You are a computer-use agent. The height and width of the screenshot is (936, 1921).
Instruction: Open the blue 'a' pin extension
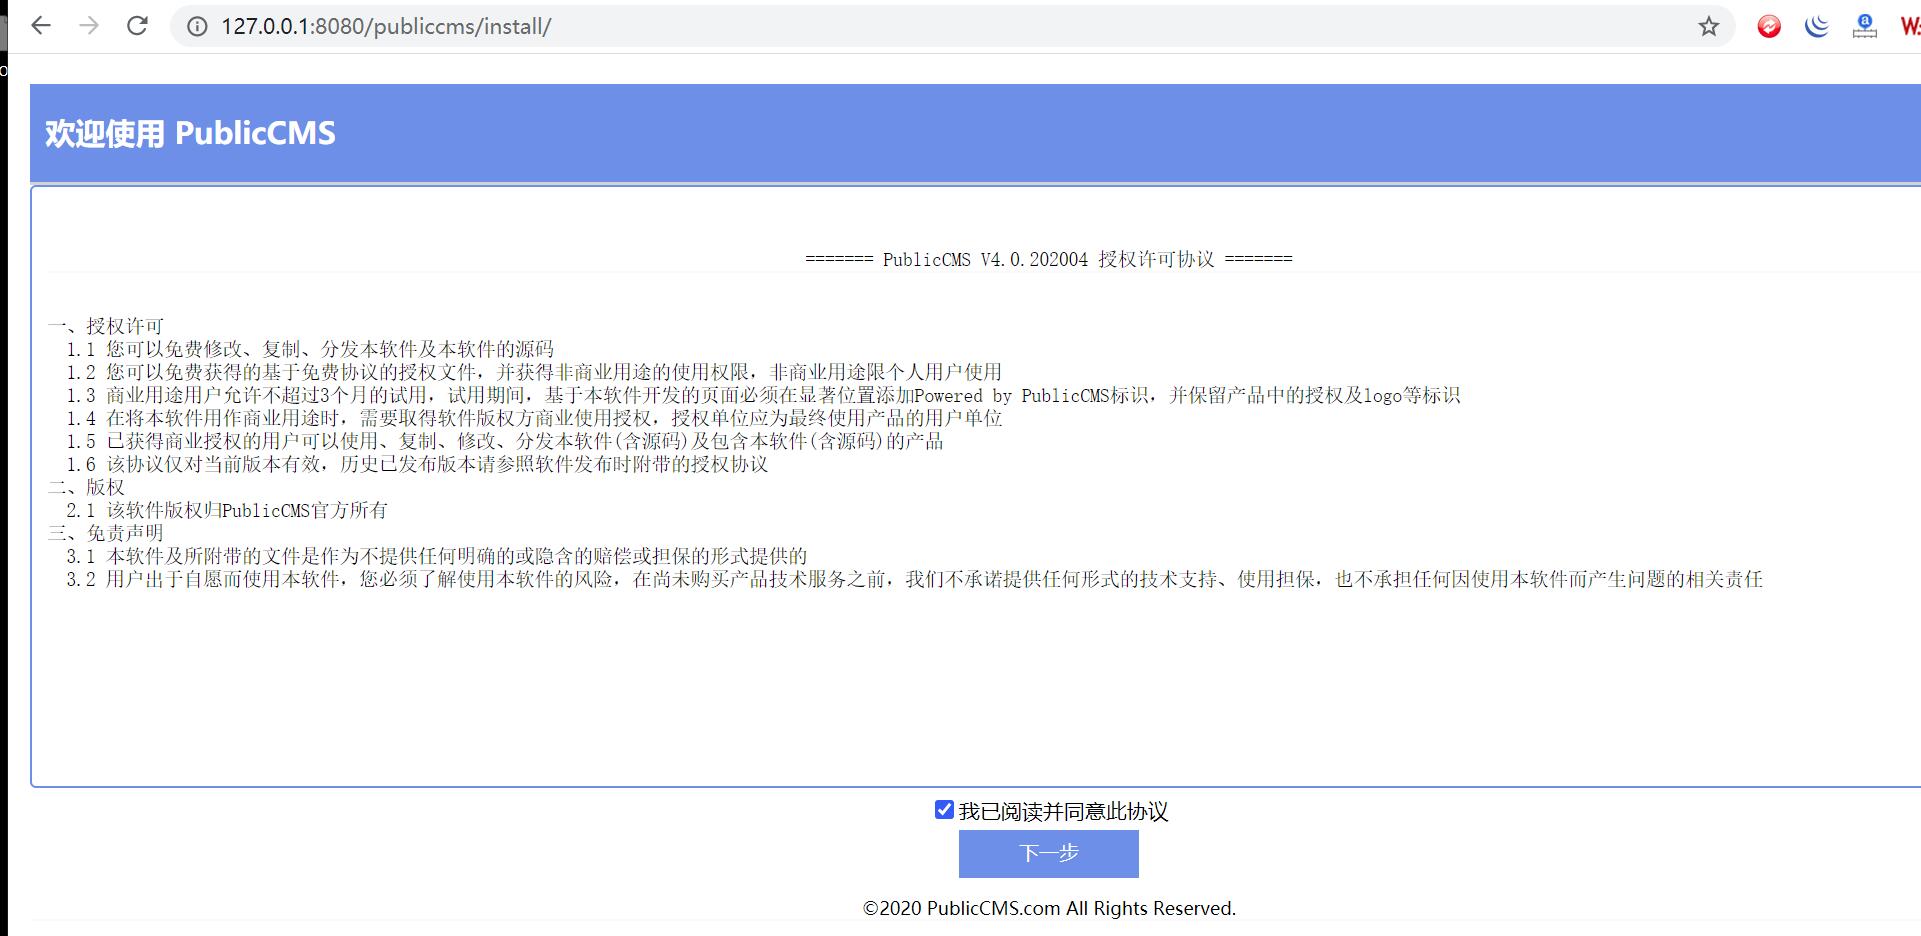point(1864,27)
